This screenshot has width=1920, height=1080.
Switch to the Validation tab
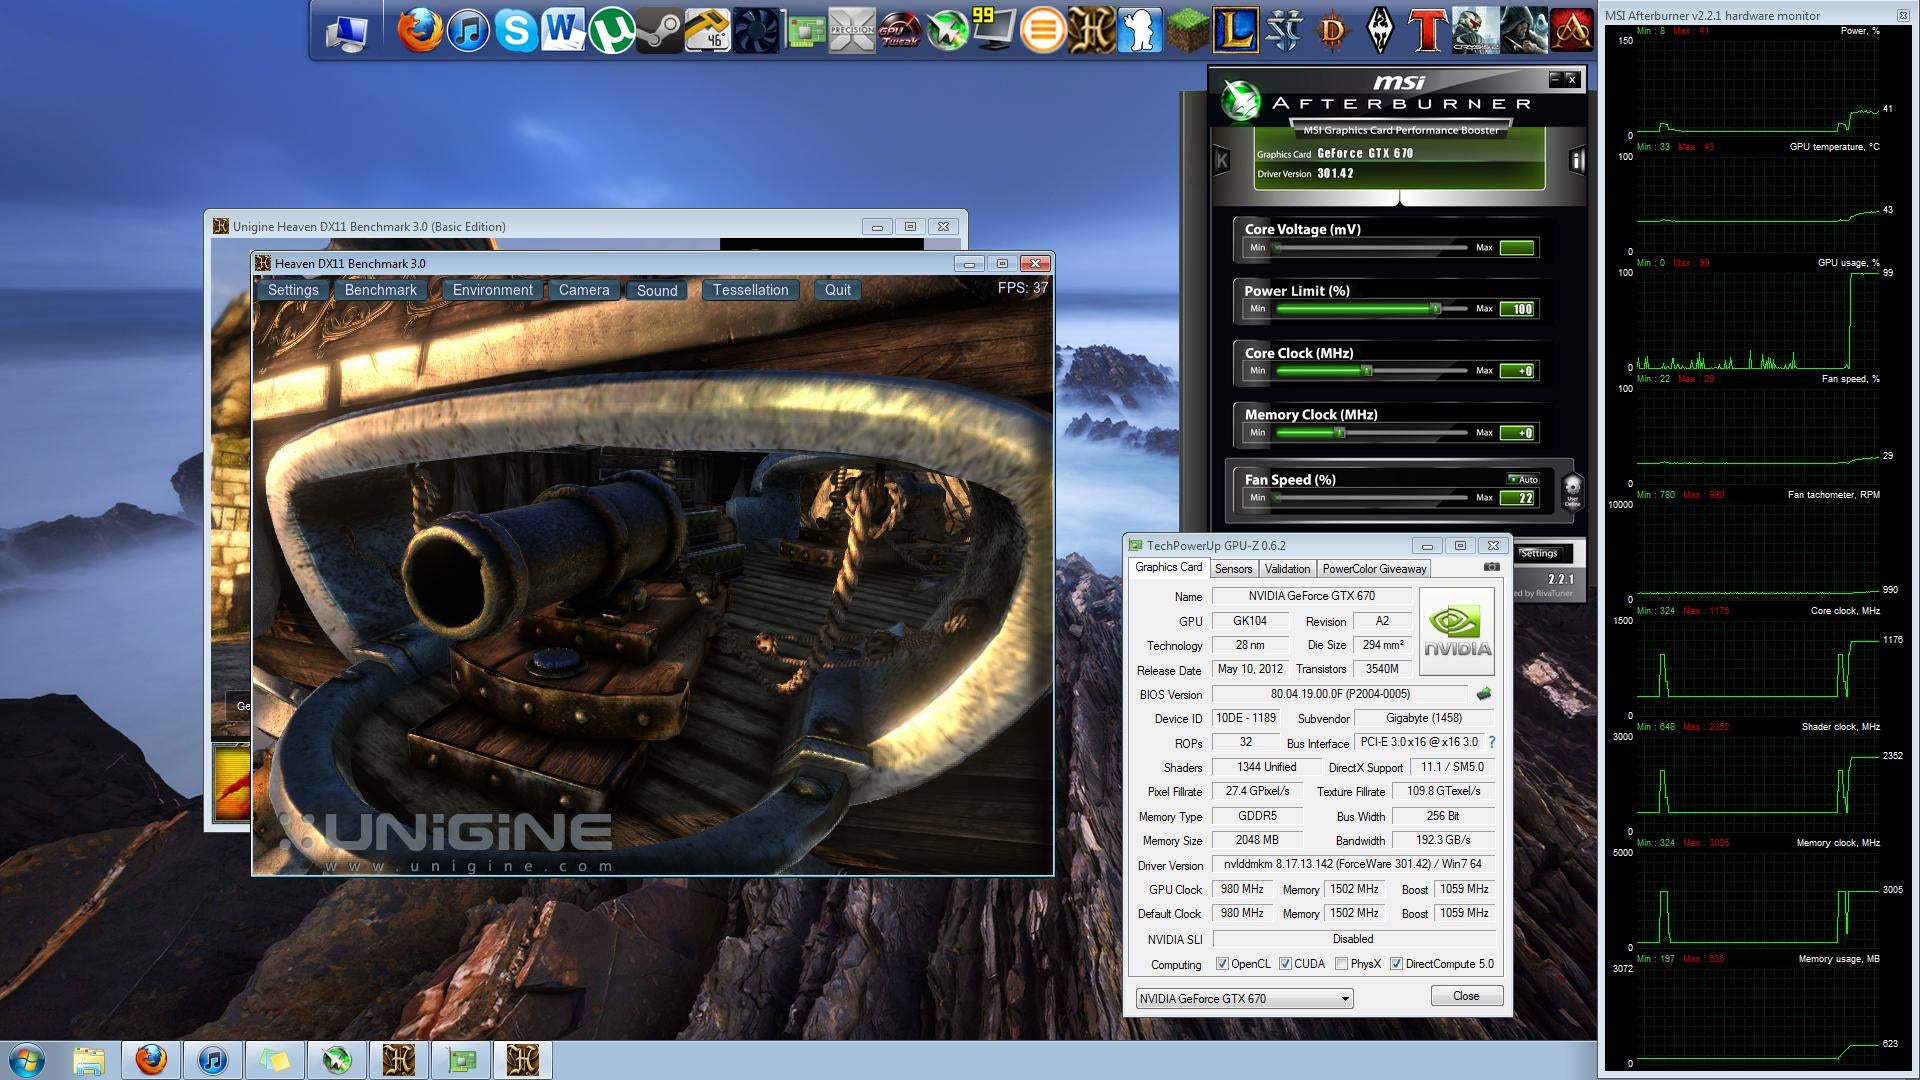pyautogui.click(x=1287, y=569)
